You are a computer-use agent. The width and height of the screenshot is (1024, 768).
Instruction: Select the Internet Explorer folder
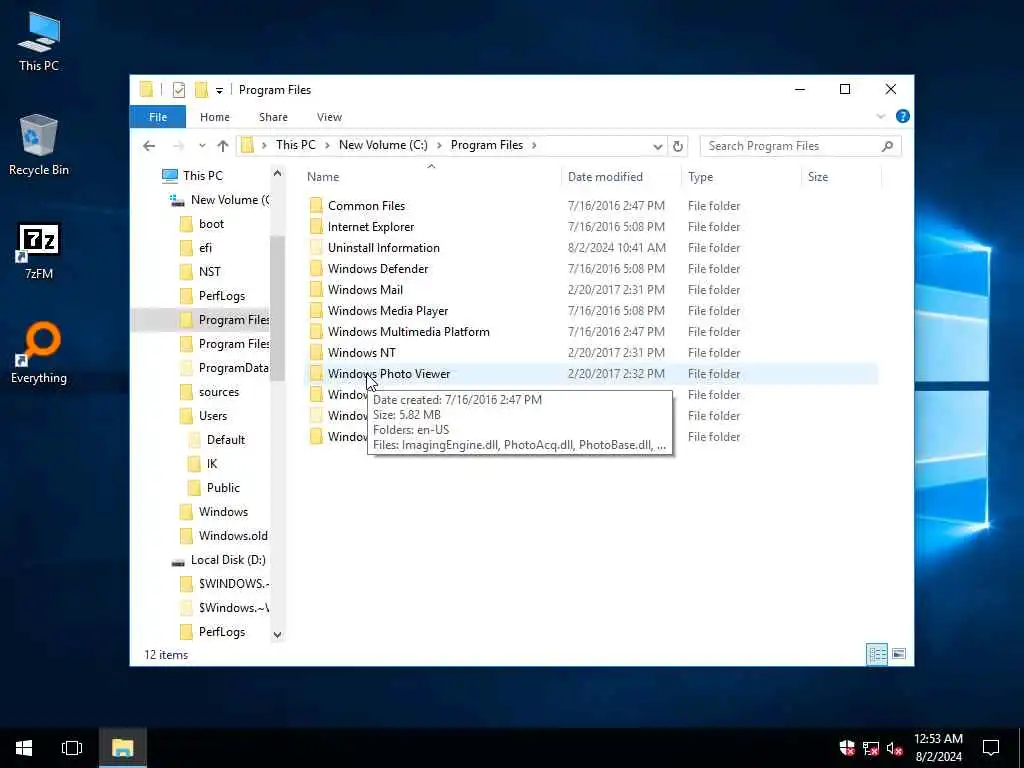point(370,227)
